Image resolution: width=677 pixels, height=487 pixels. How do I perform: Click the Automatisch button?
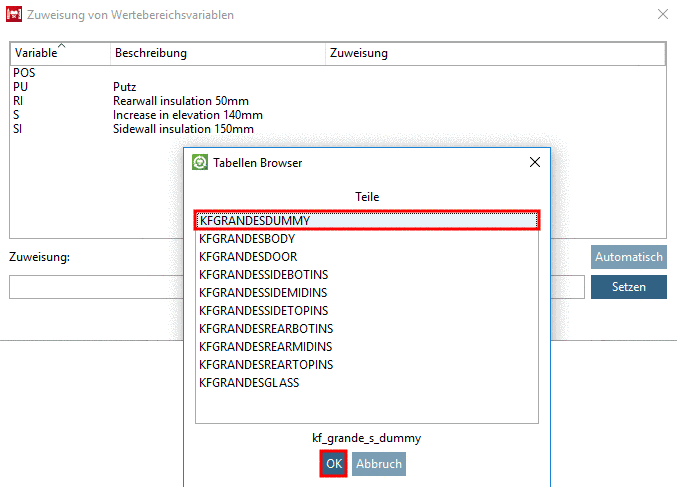click(629, 257)
